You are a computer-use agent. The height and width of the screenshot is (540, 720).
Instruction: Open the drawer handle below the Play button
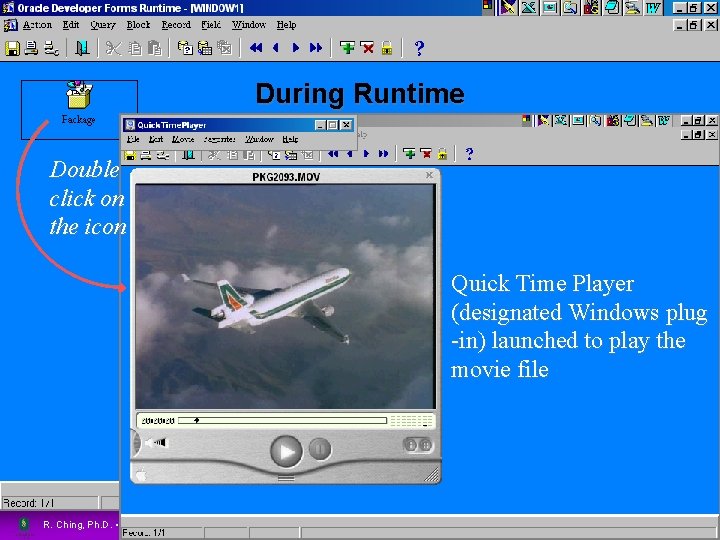pyautogui.click(x=286, y=478)
